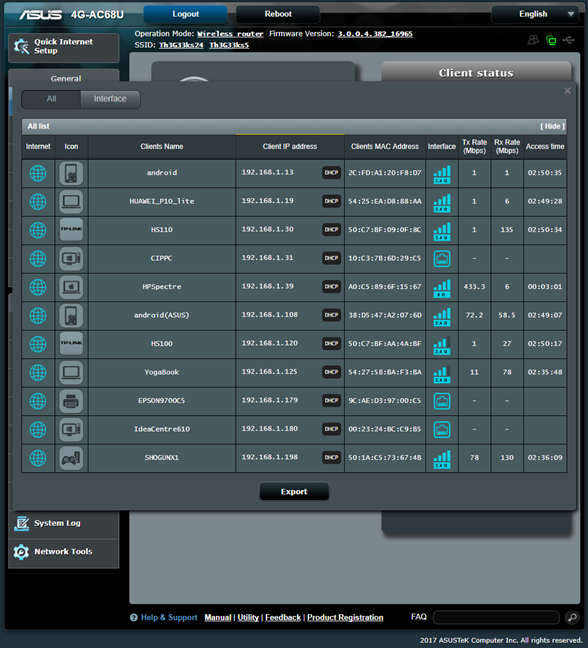Switch to the All tab

click(51, 99)
